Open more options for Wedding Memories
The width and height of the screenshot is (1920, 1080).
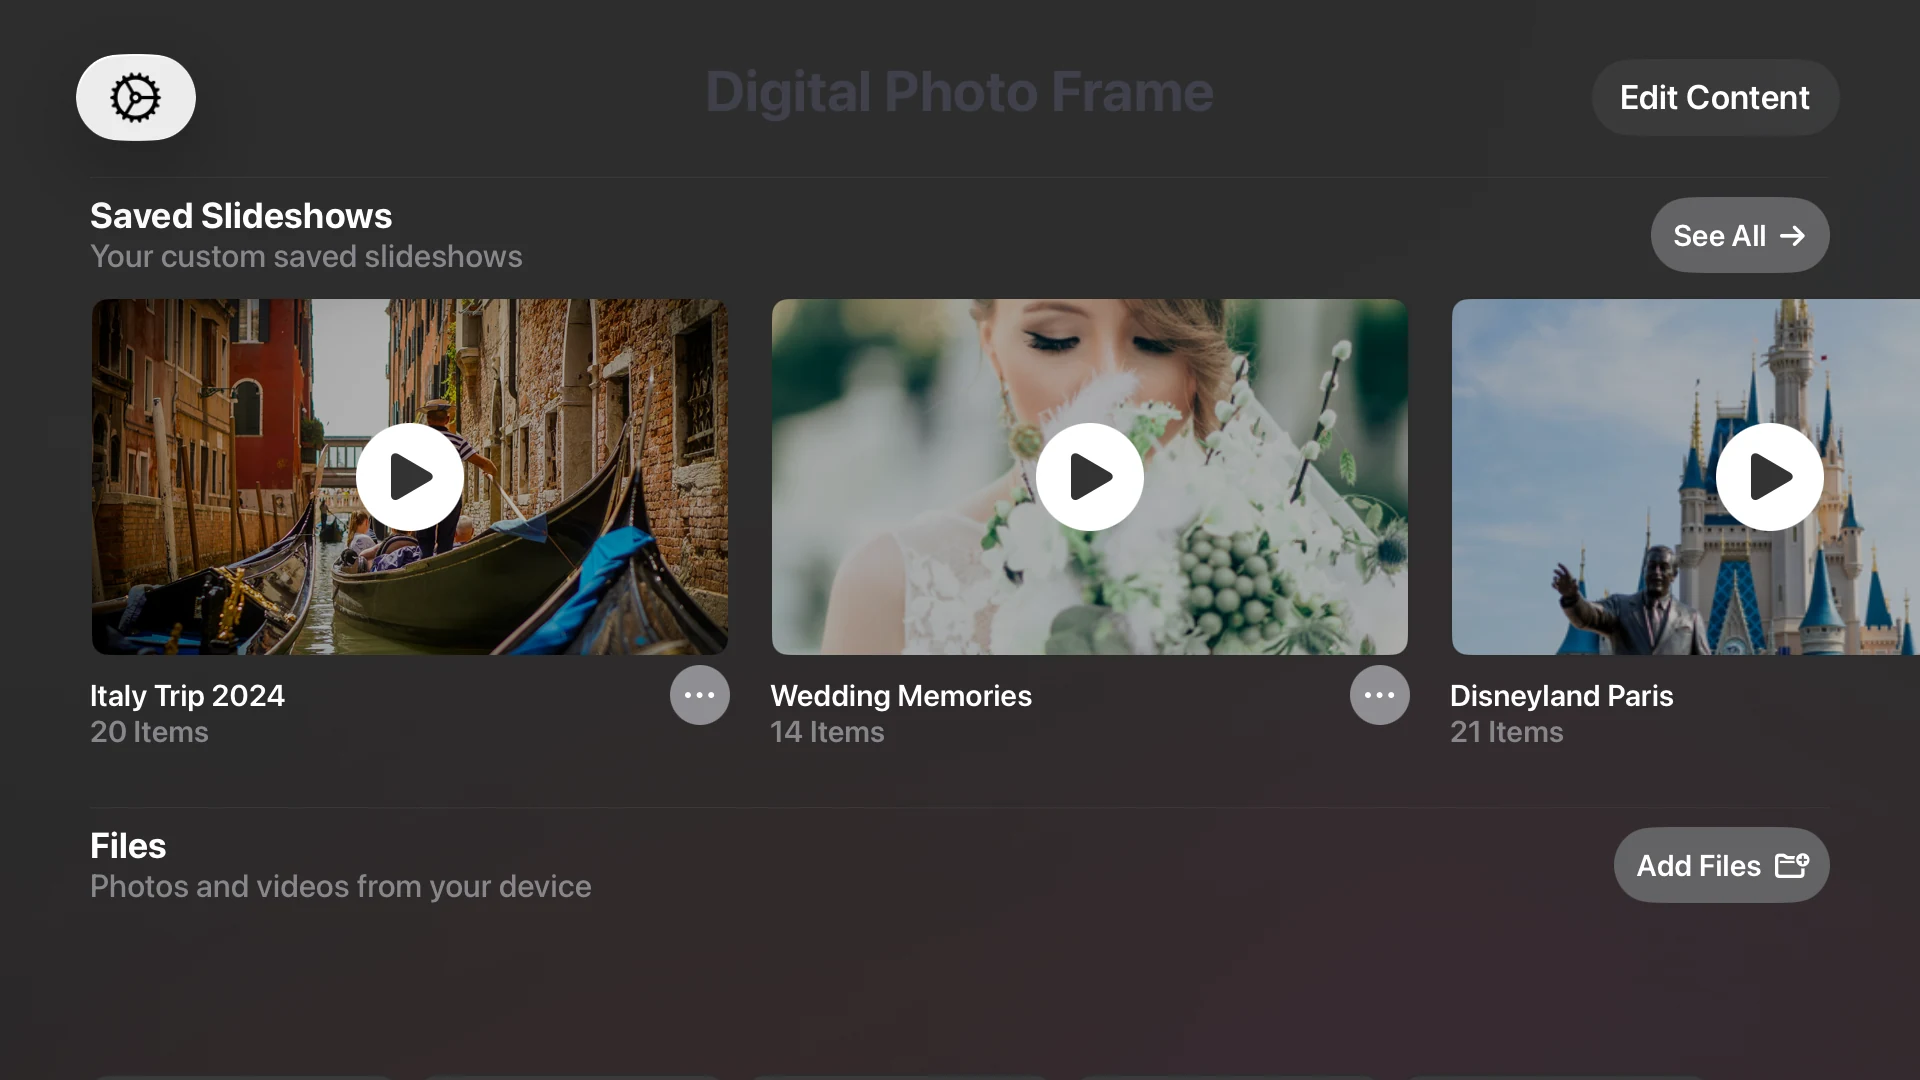[1380, 695]
